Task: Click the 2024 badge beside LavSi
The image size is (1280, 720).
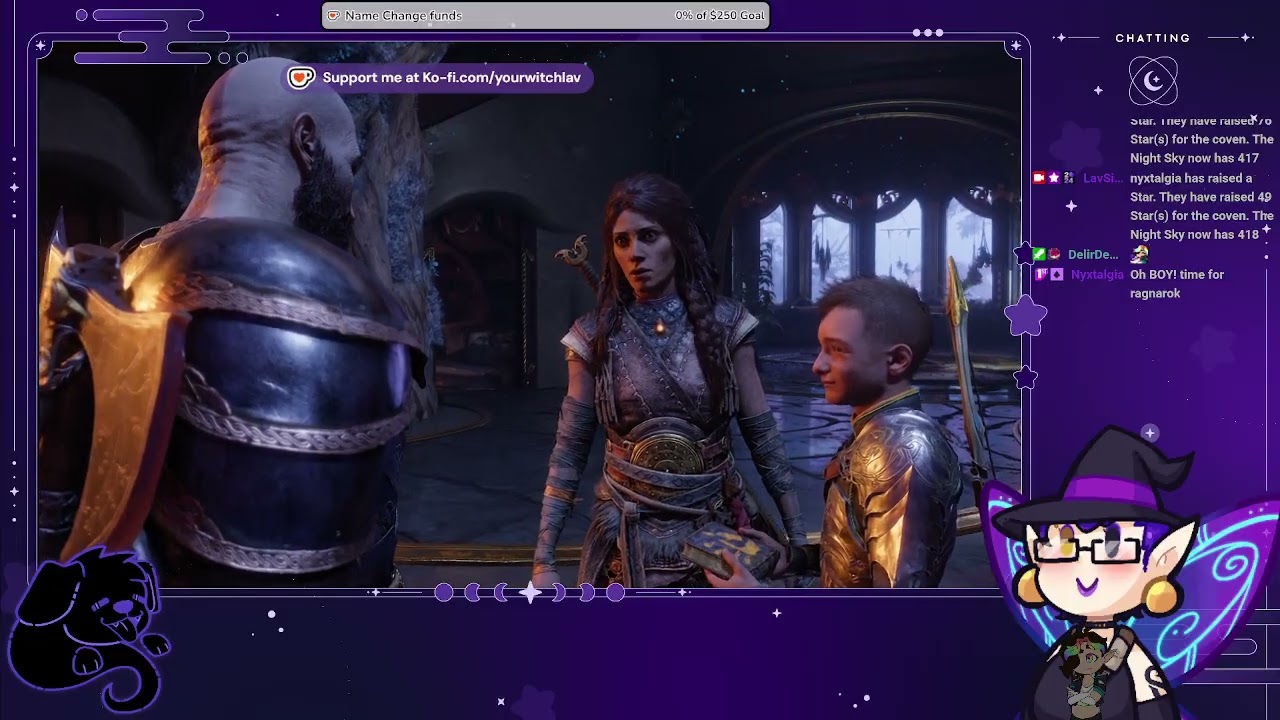Action: coord(1069,178)
